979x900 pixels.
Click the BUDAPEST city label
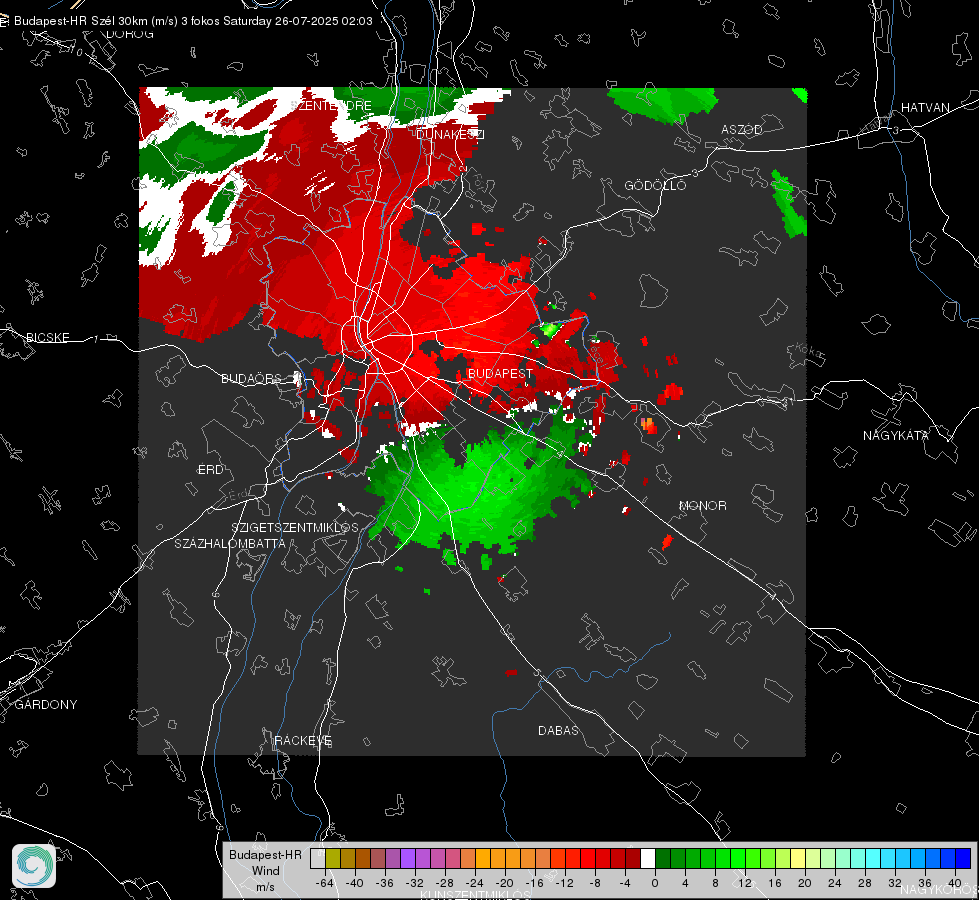[500, 373]
